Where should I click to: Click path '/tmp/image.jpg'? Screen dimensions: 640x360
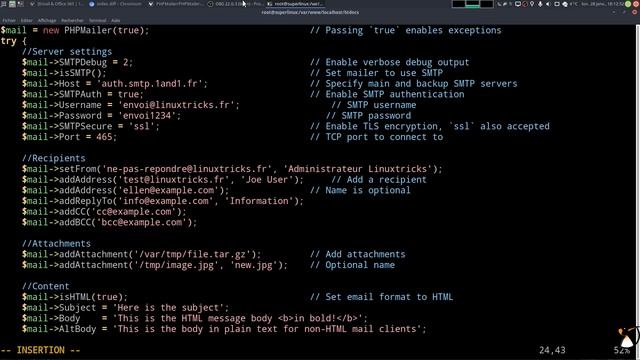pos(176,265)
